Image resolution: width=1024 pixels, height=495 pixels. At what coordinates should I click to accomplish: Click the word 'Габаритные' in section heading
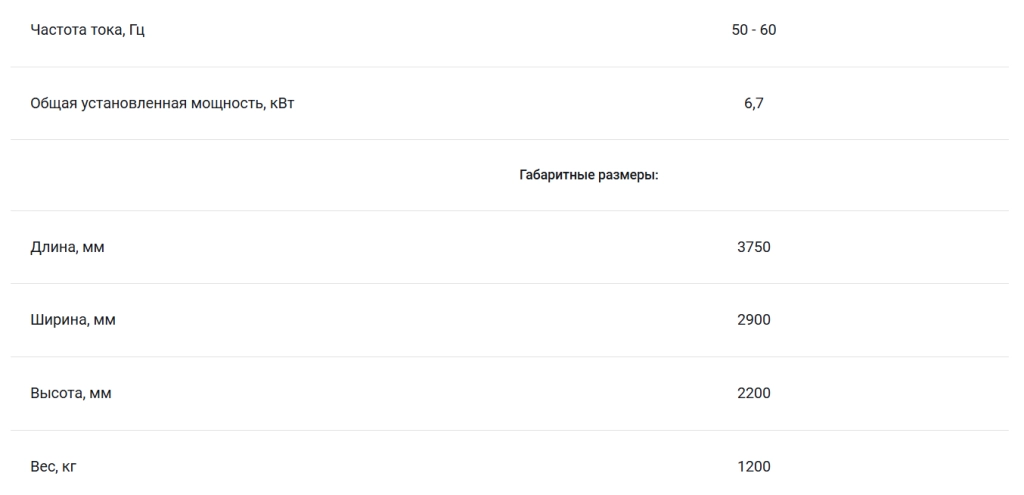[557, 175]
